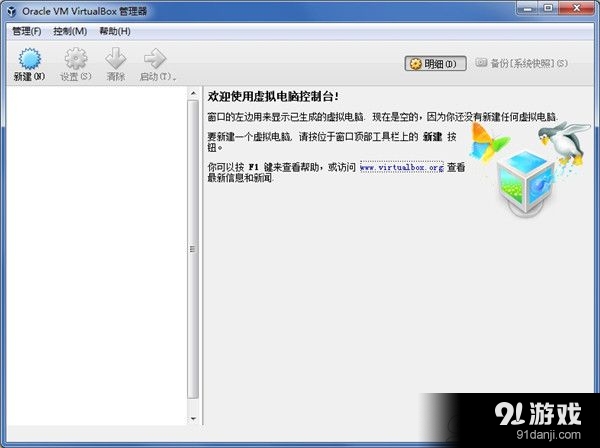Select the 明细(D) details button
600x448 pixels.
coord(435,64)
